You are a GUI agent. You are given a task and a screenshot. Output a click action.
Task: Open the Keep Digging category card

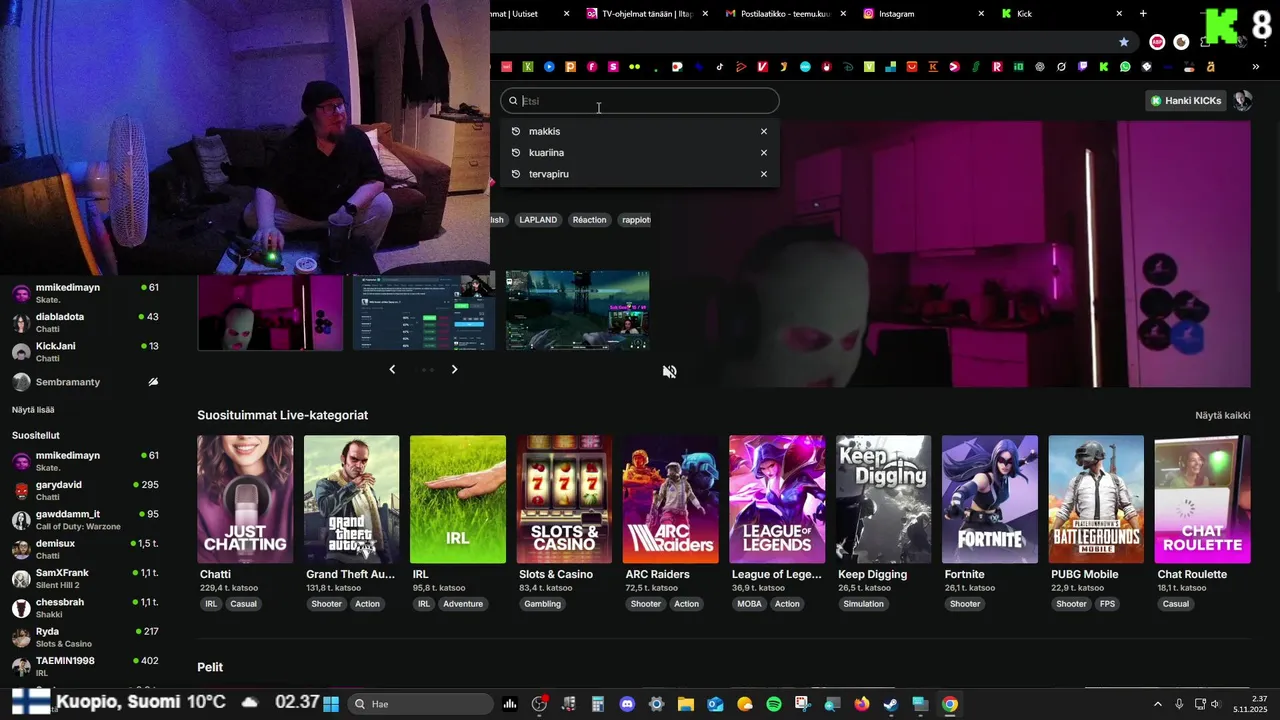(x=883, y=499)
